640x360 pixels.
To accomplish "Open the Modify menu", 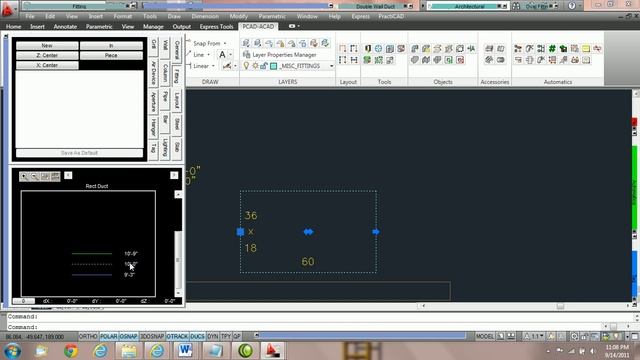I will pyautogui.click(x=238, y=16).
